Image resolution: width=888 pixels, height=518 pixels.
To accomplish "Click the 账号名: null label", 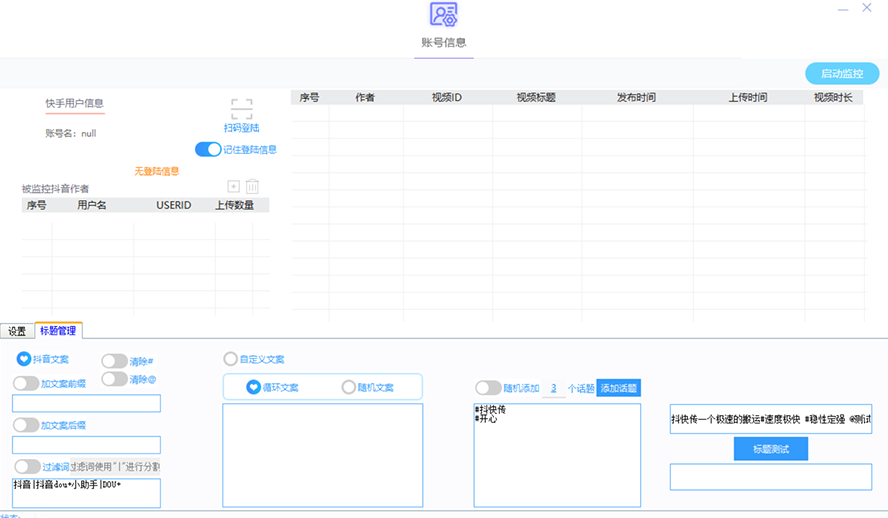I will coord(71,134).
